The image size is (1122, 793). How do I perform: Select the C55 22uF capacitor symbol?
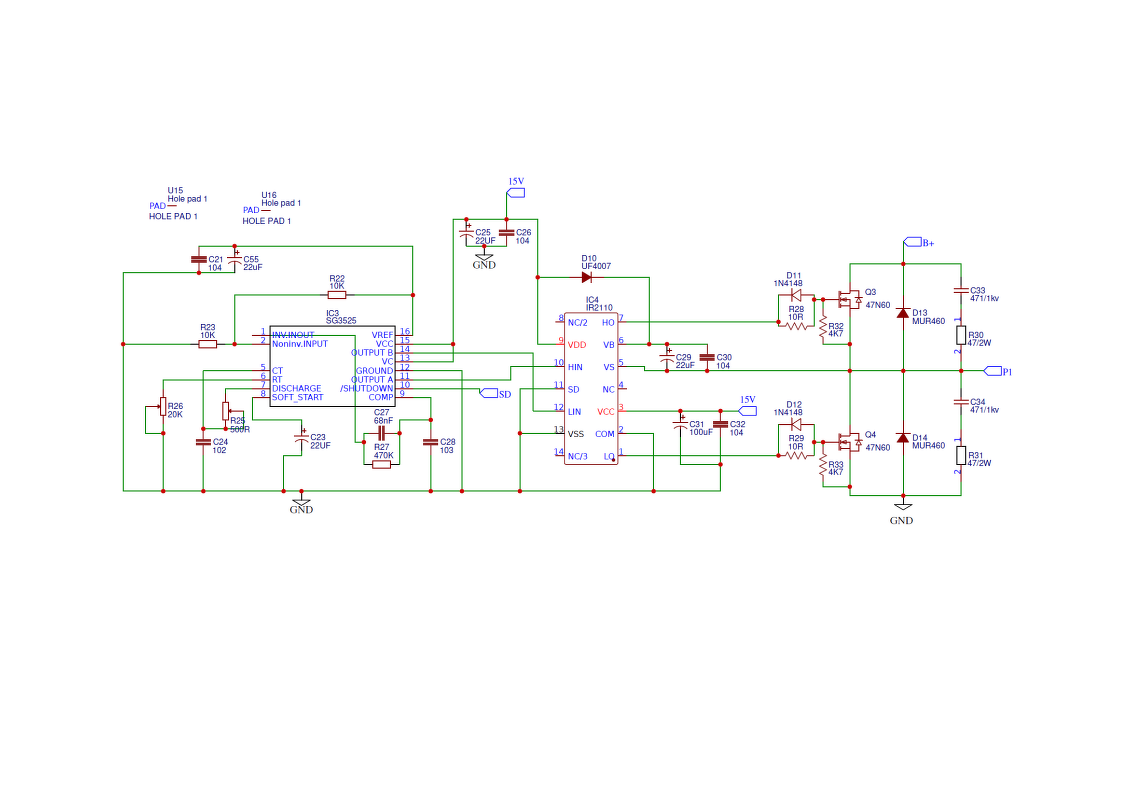tap(234, 260)
